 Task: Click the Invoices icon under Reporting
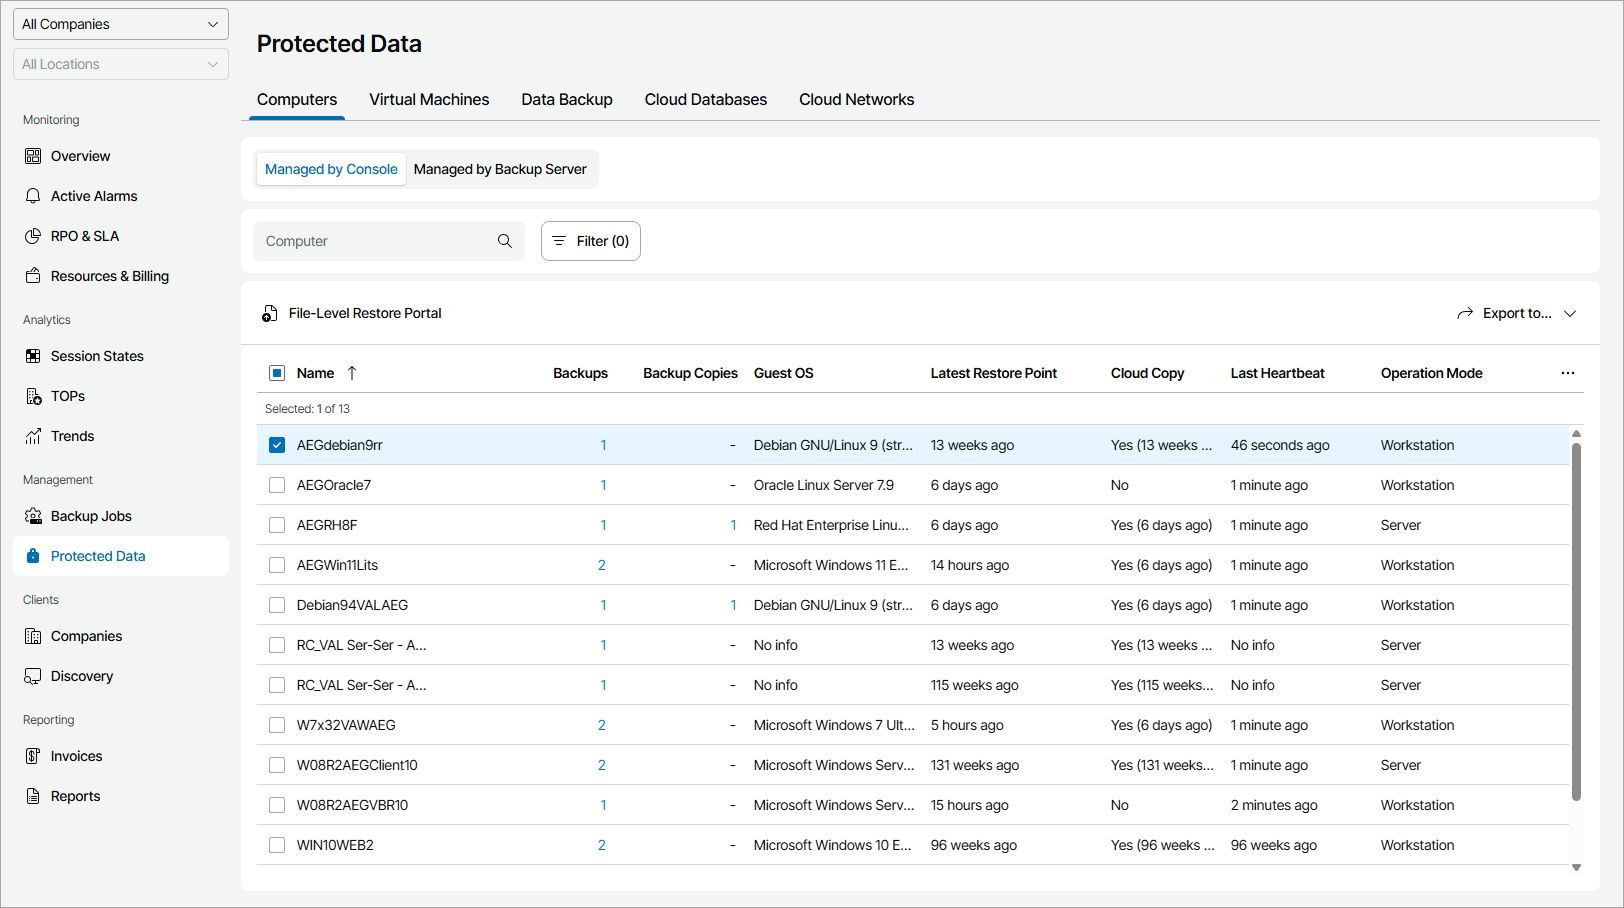[x=33, y=756]
